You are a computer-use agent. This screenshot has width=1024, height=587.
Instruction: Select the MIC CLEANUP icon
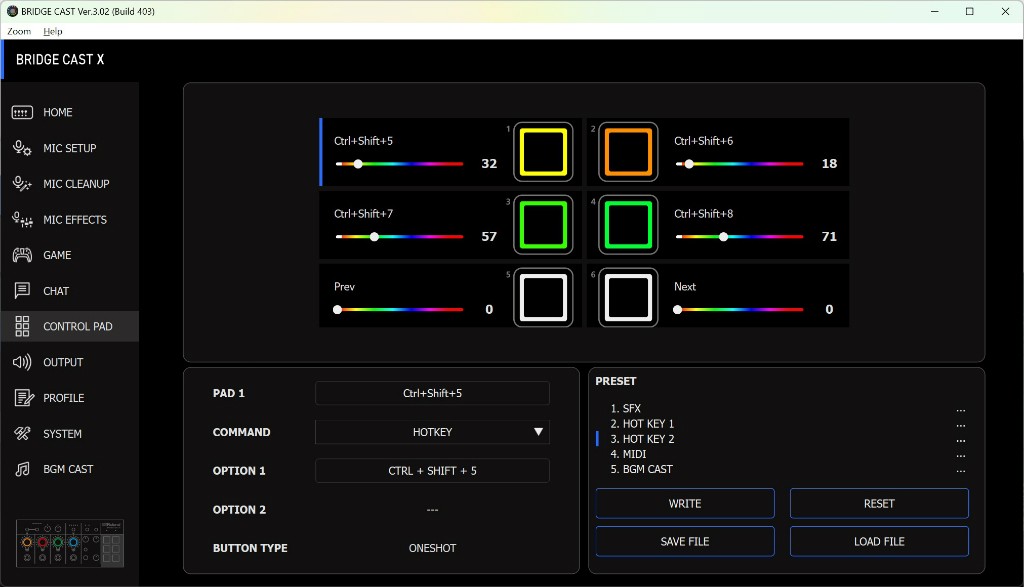pos(22,184)
